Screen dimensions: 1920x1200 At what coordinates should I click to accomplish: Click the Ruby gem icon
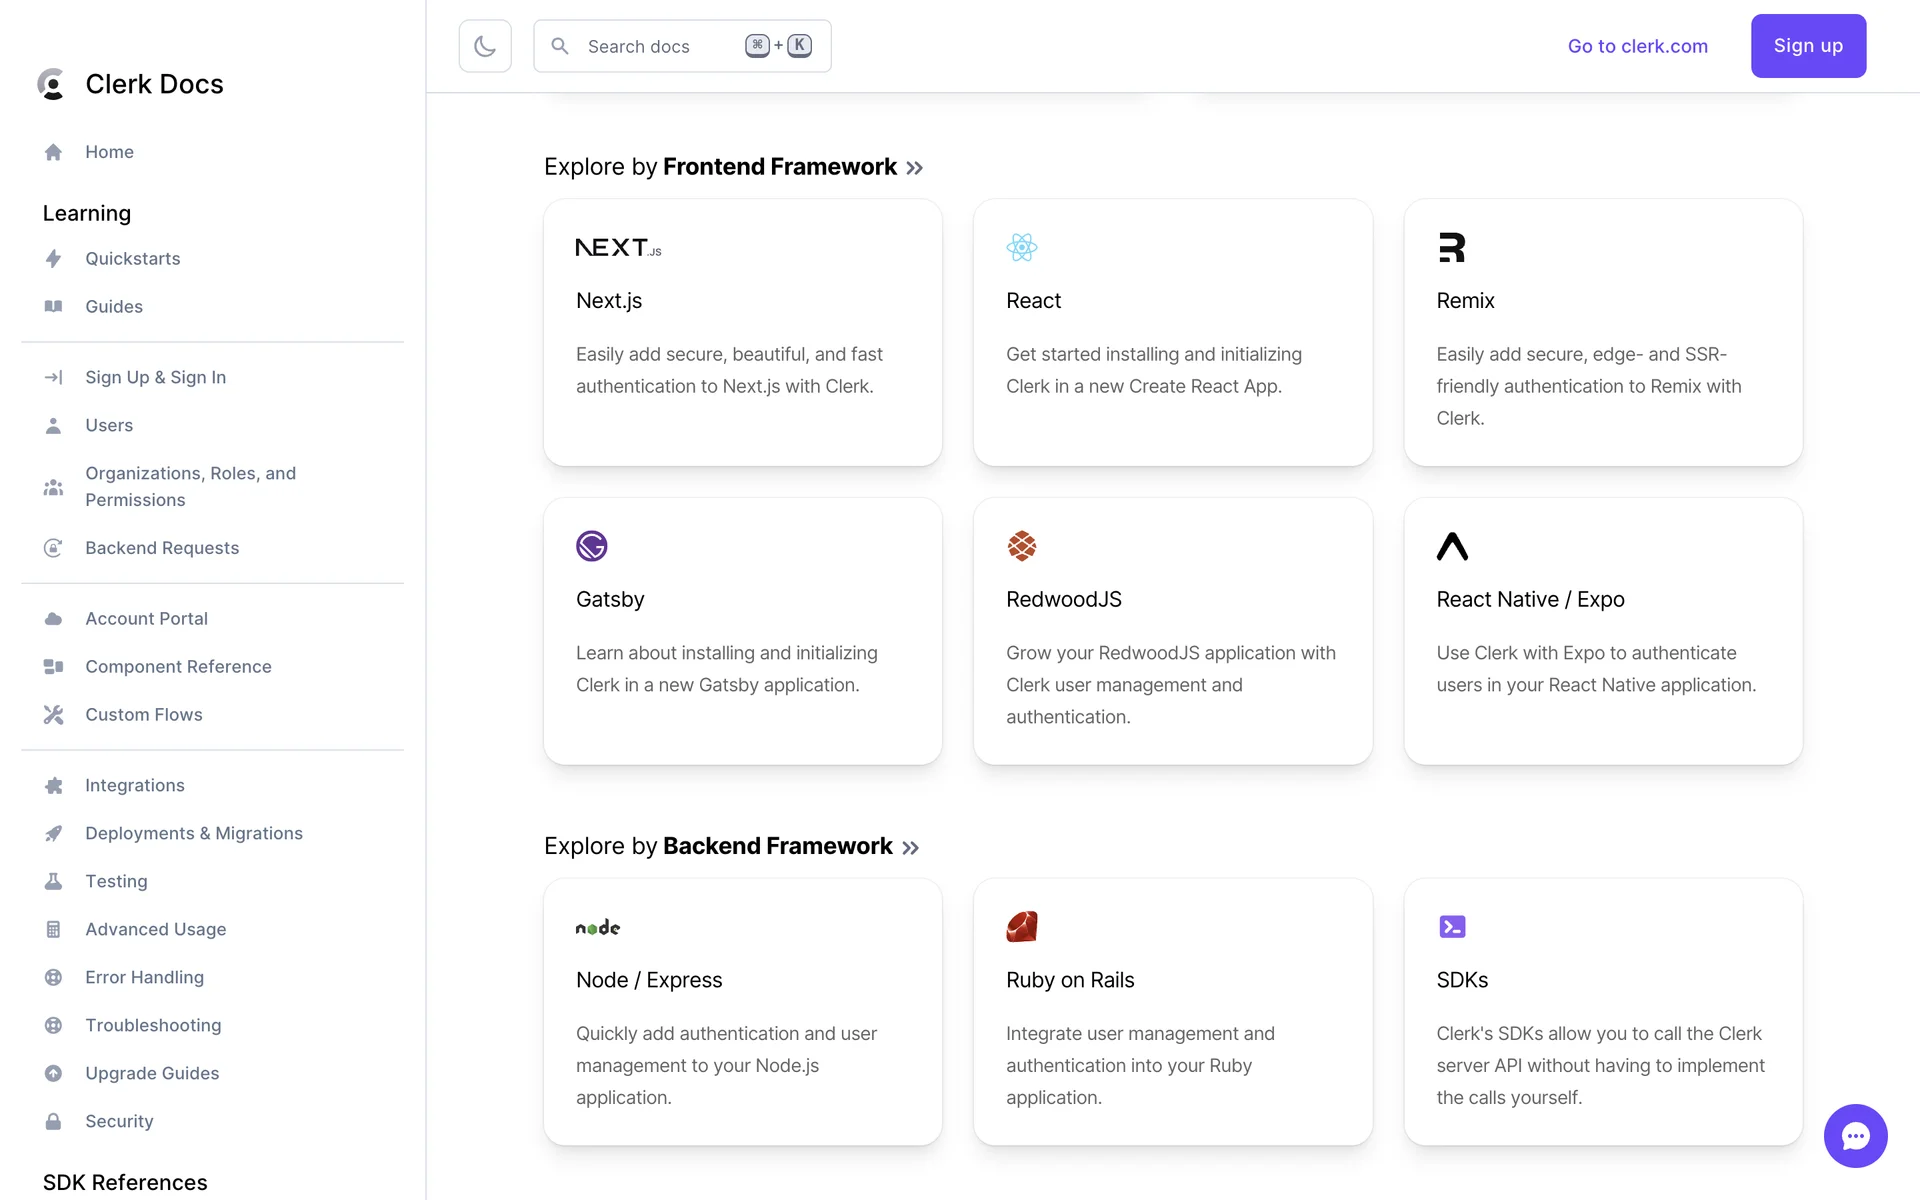pos(1021,927)
